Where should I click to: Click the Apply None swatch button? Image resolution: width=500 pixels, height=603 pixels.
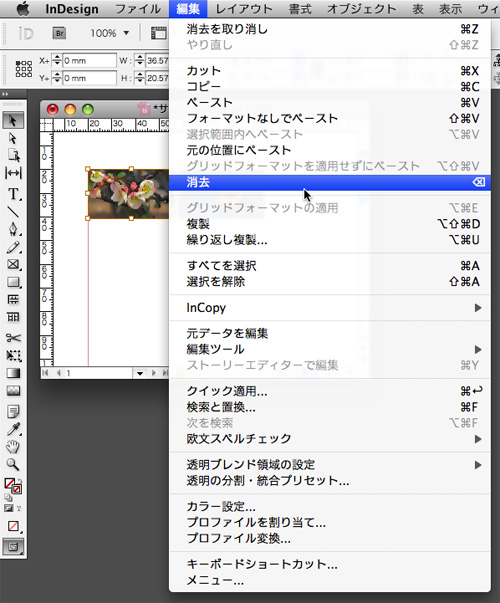[x=13, y=526]
